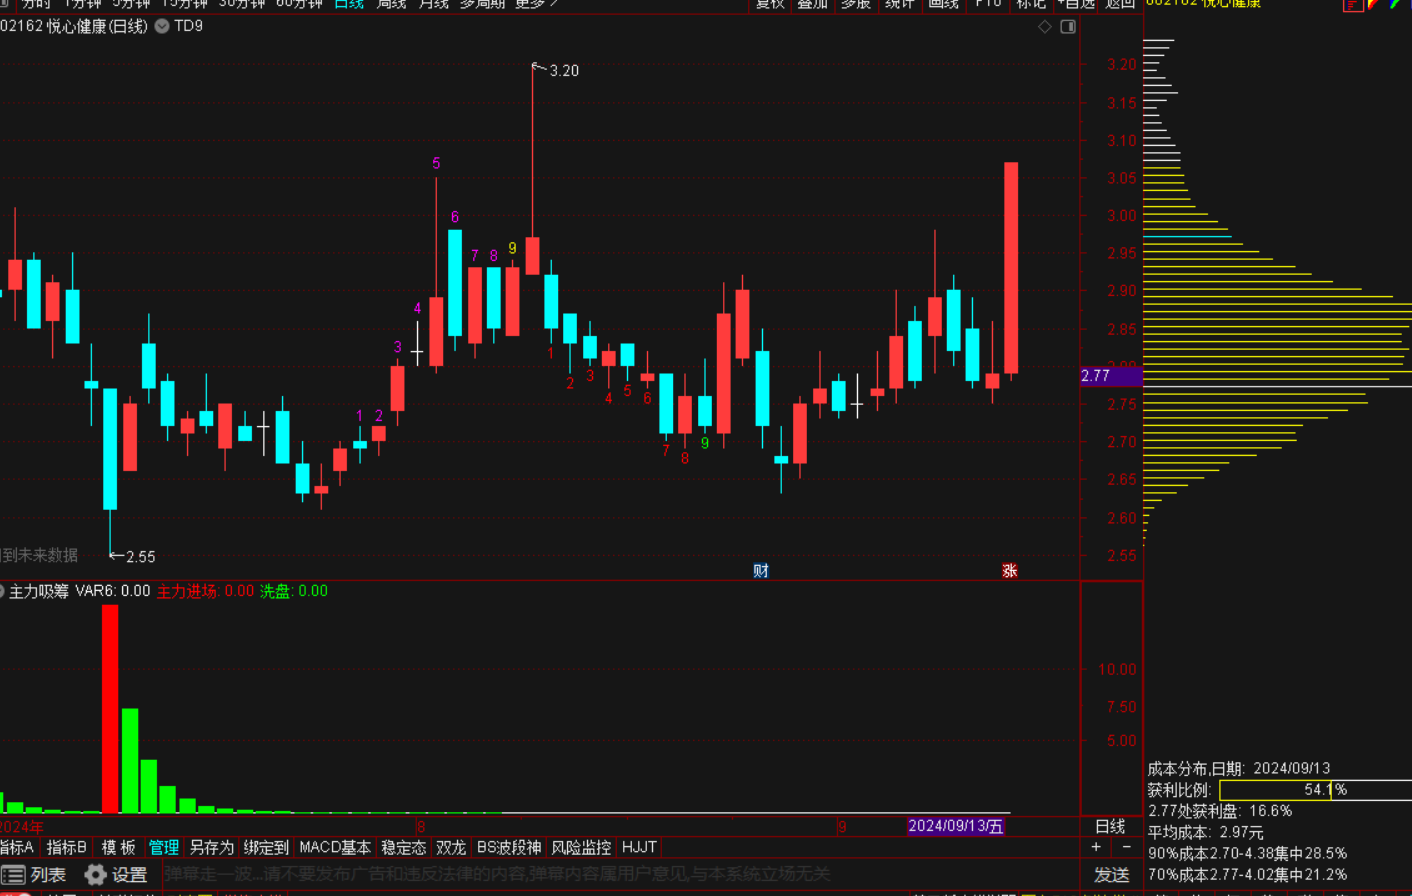
Task: Click 另存为 to save the template
Action: 212,847
